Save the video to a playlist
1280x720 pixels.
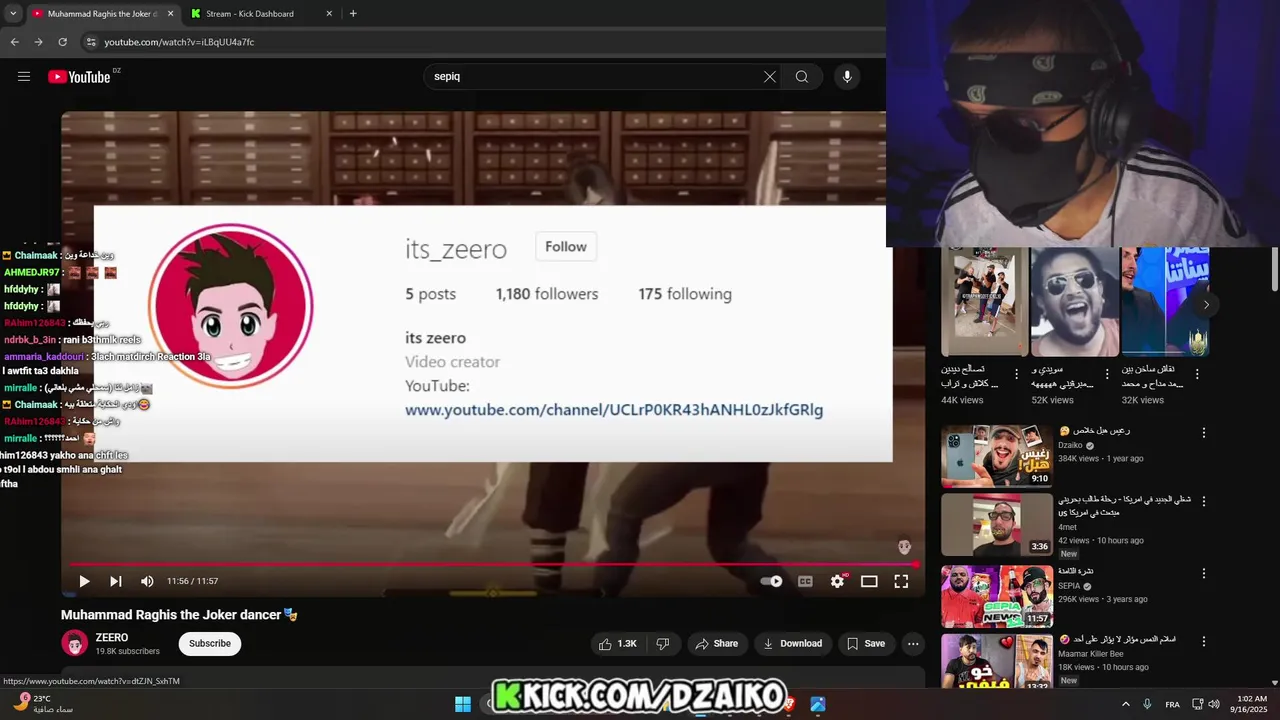(866, 644)
